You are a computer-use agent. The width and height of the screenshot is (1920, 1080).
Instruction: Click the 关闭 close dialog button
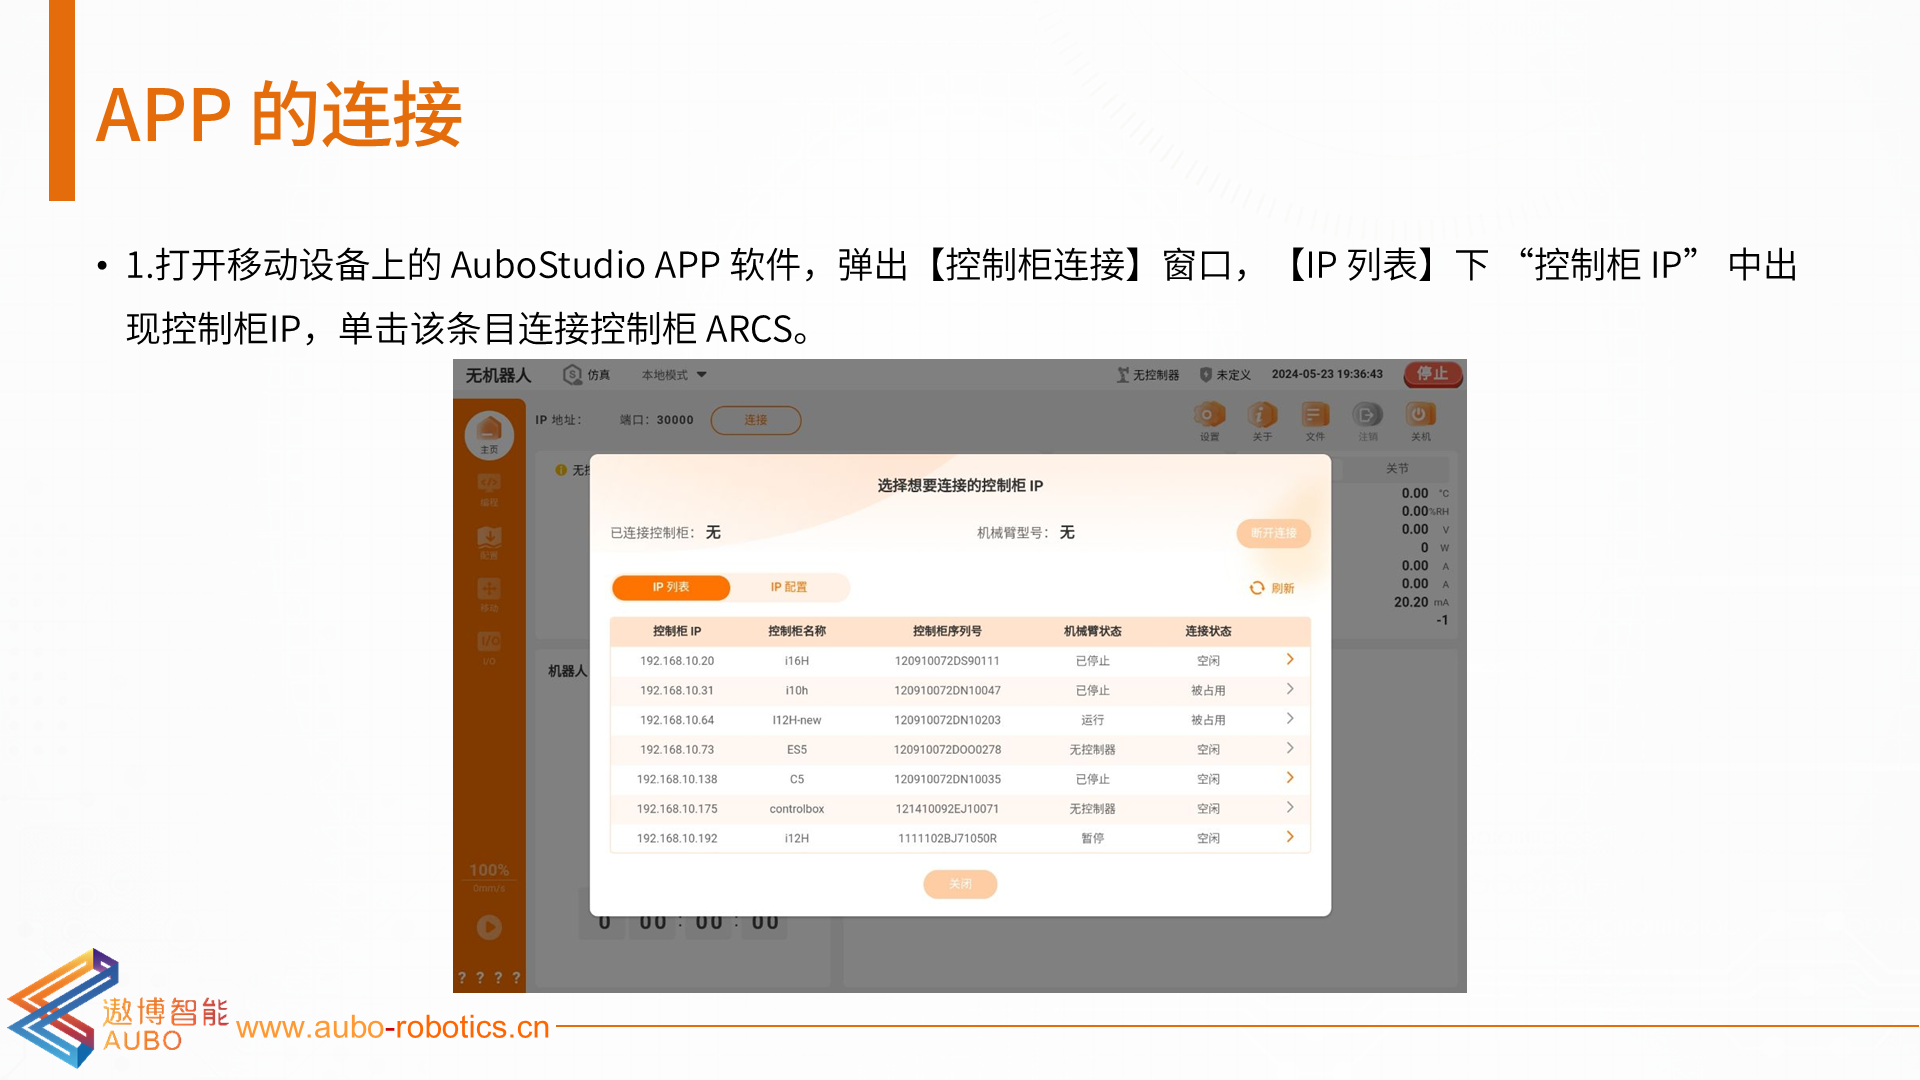[x=959, y=884]
